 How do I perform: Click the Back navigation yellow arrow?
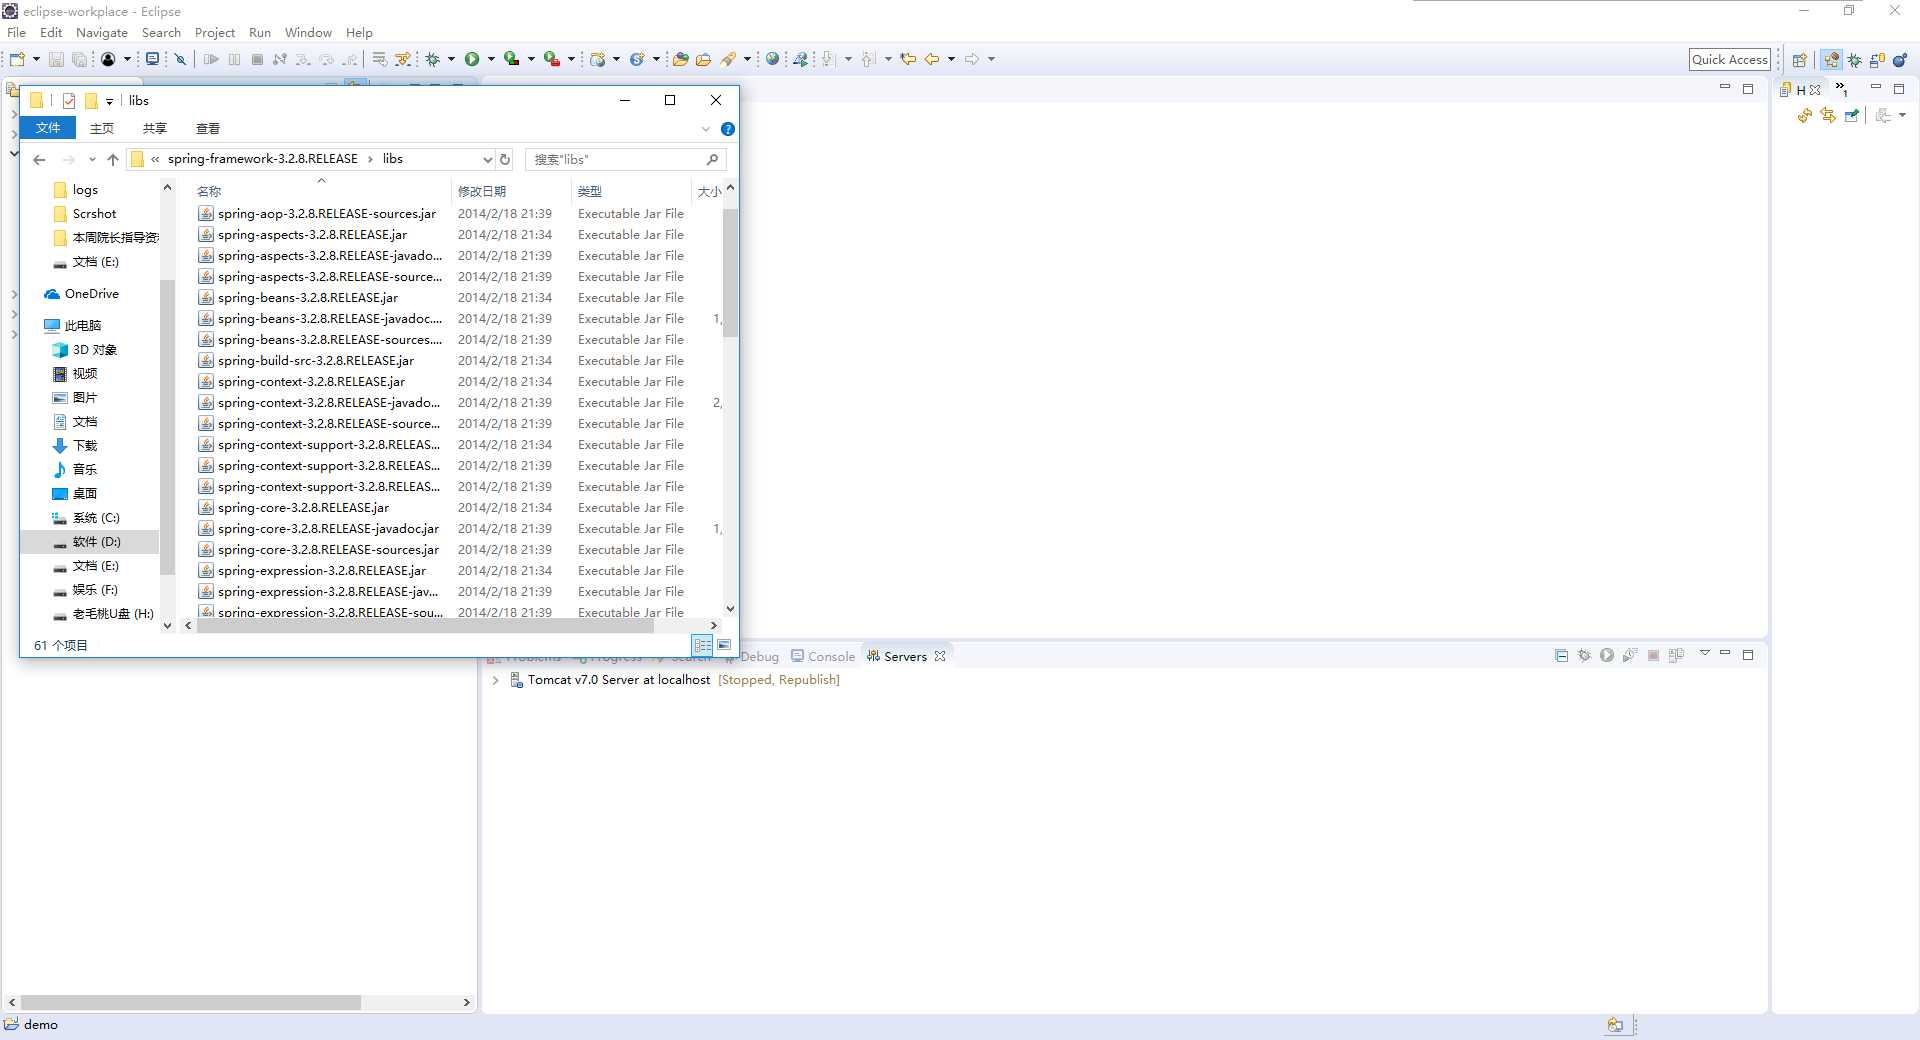[x=932, y=59]
